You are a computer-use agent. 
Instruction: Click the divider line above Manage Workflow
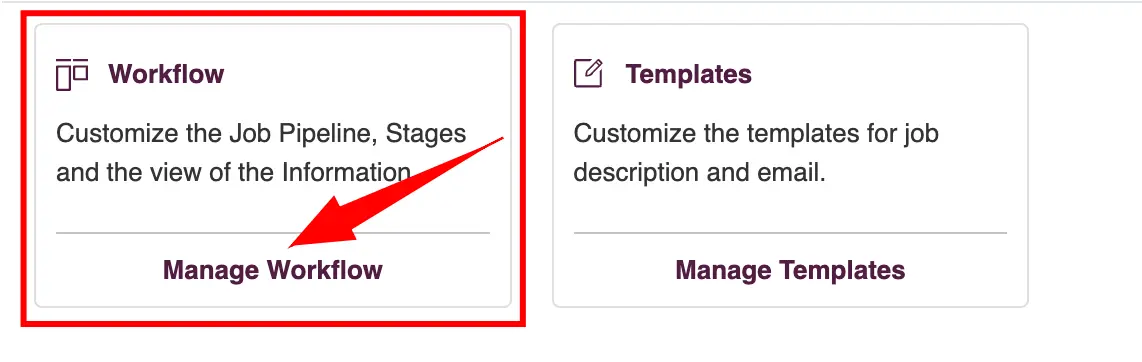tap(272, 233)
